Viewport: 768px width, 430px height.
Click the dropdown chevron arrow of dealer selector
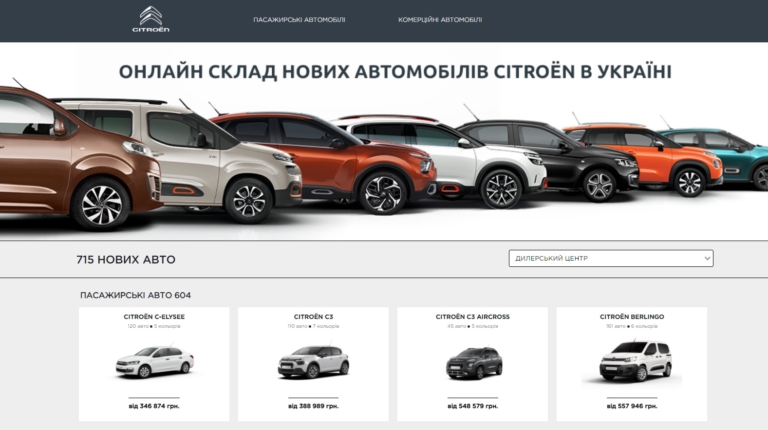707,258
